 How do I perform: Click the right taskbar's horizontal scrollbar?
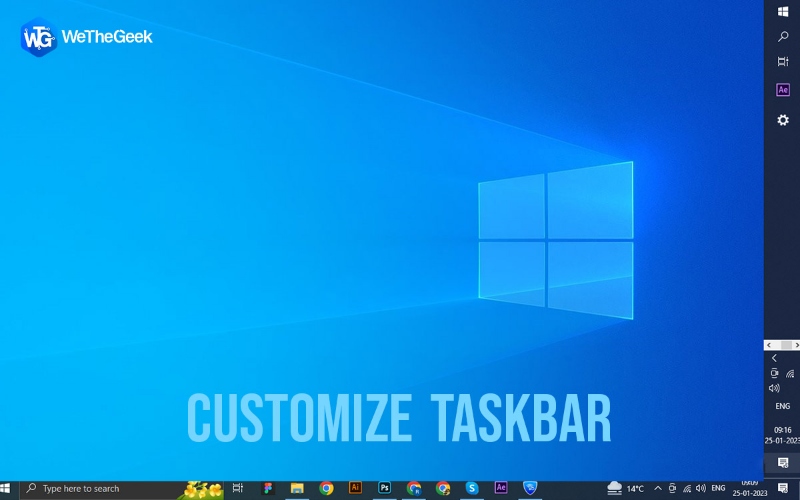click(782, 345)
